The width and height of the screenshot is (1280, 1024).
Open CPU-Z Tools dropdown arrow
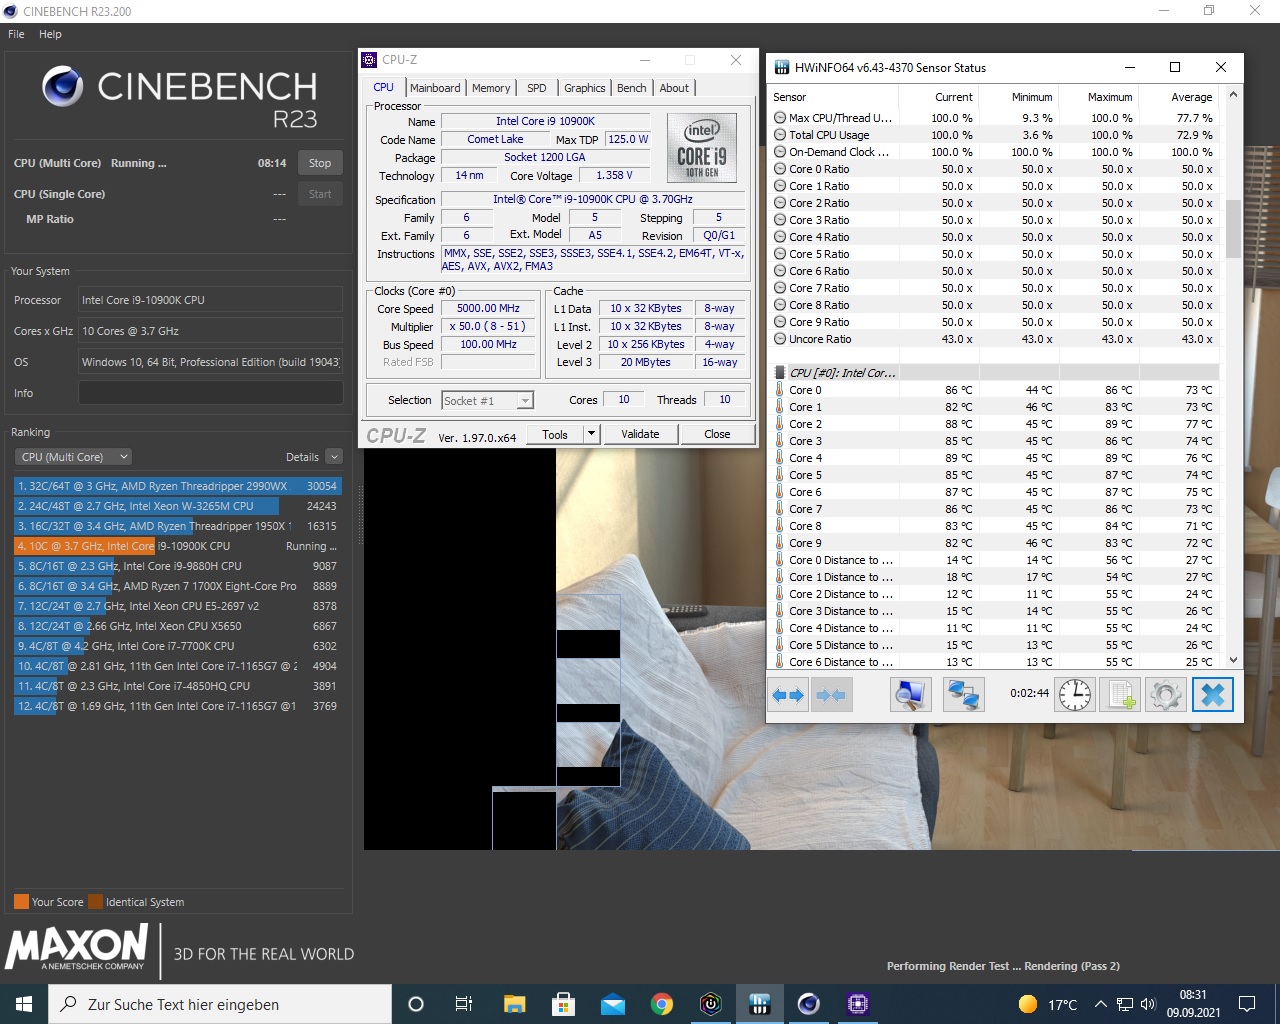[591, 434]
